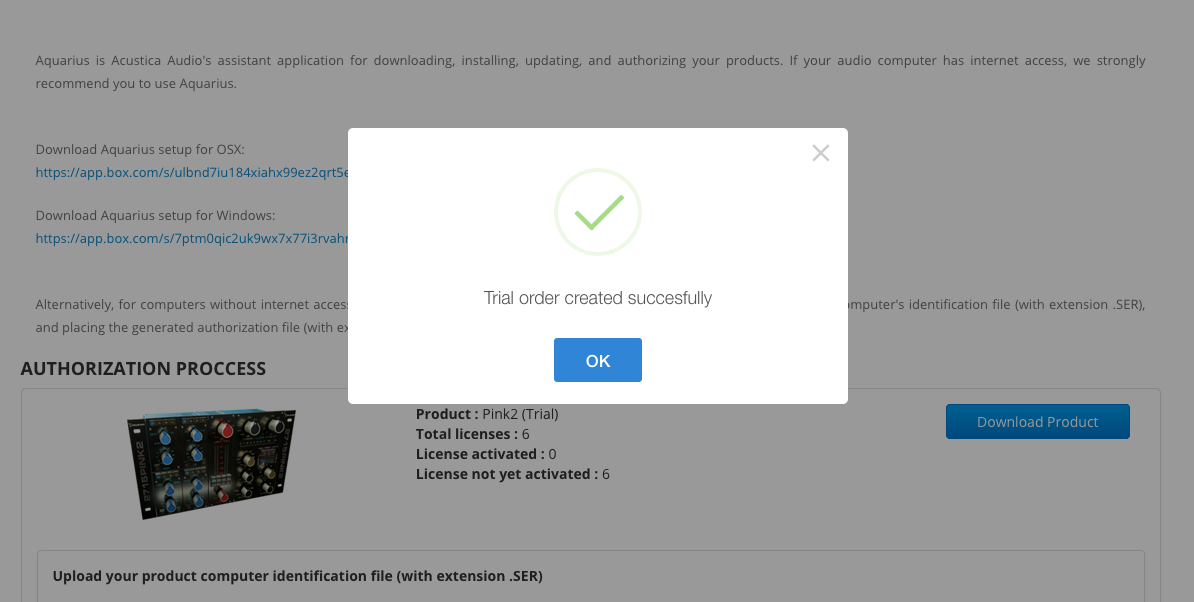Click the 'License not yet activated : 6' line
Image resolution: width=1194 pixels, height=602 pixels.
(512, 474)
